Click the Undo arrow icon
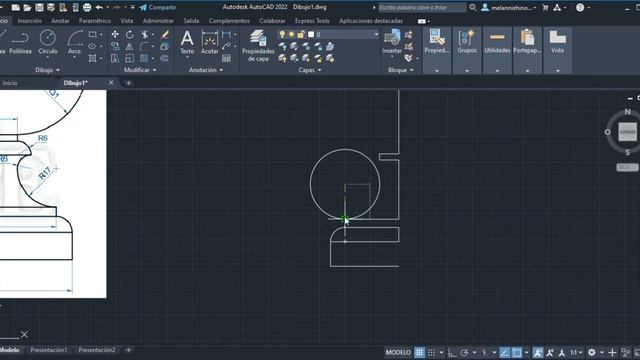Screen dimensions: 640x360 [x=99, y=7]
